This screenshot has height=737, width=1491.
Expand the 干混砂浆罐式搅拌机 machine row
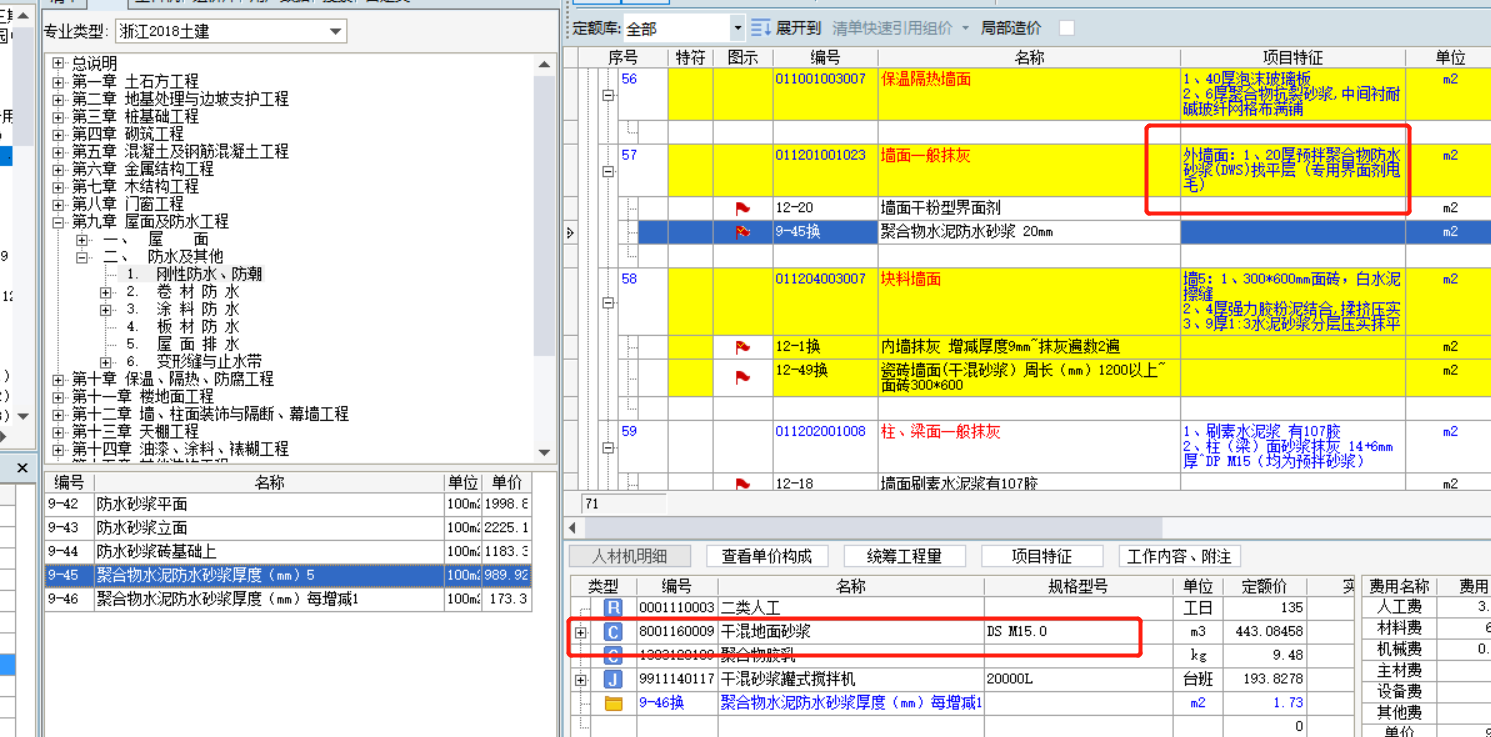(x=581, y=680)
